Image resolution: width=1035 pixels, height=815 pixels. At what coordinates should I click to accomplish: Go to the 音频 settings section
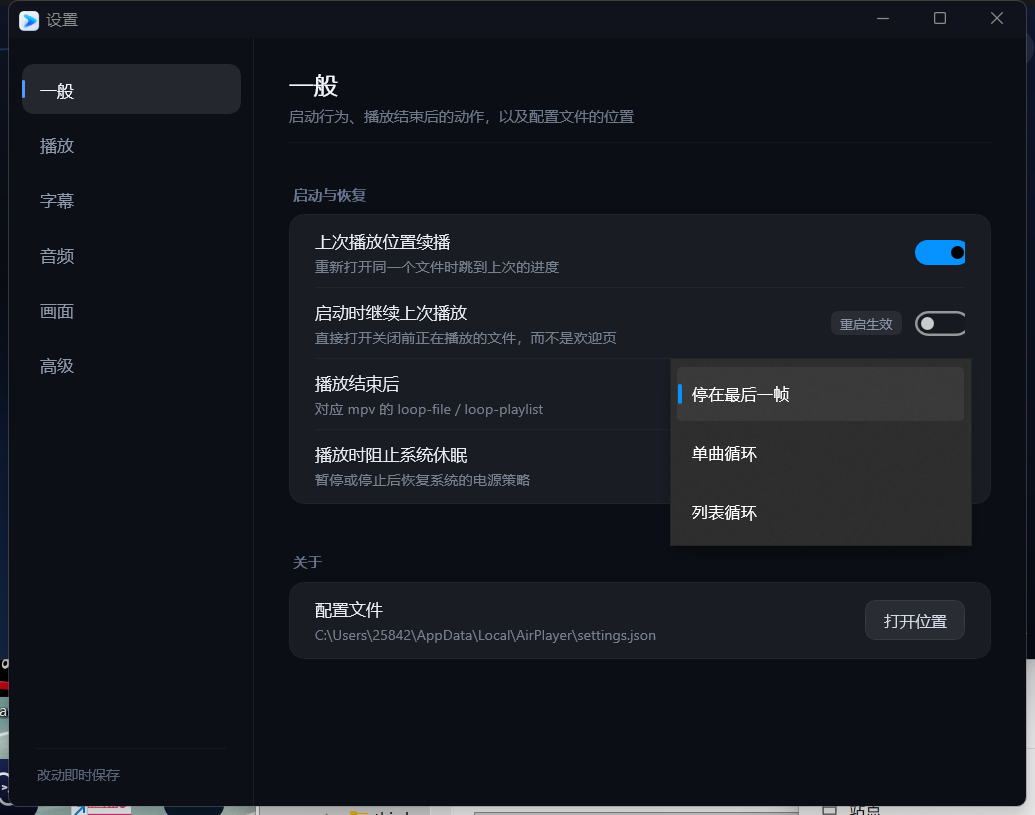click(x=131, y=256)
